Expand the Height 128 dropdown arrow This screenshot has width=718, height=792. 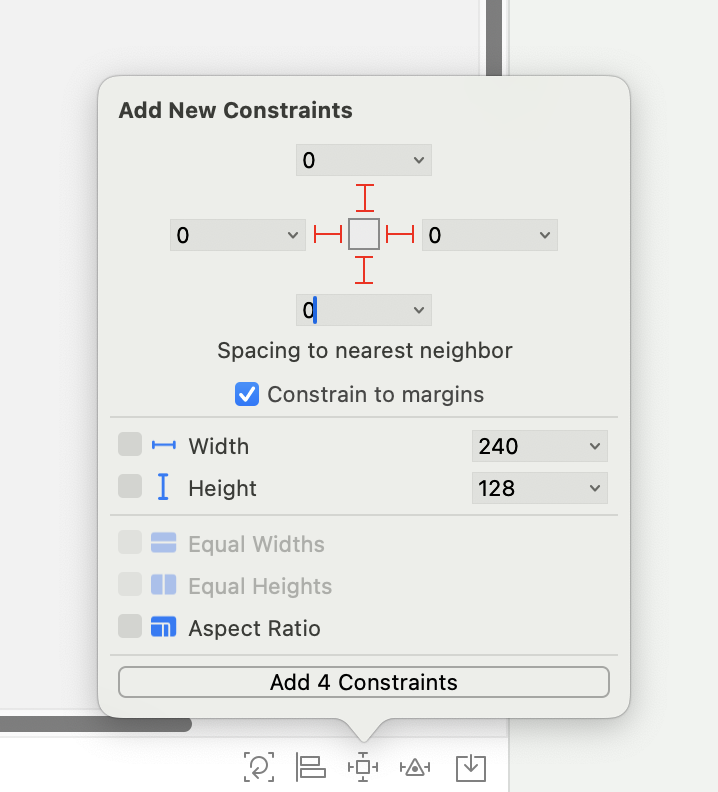(x=595, y=488)
